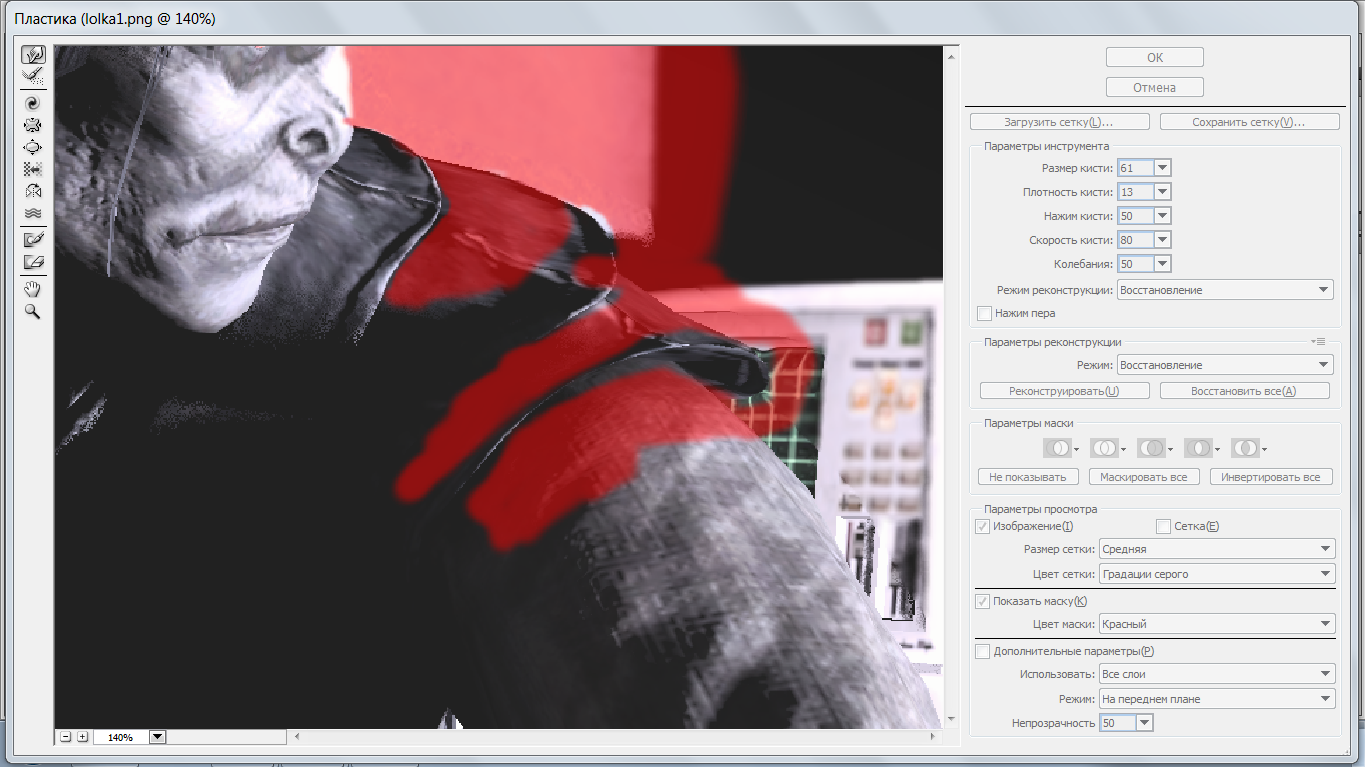Open the Режим реконструкции dropdown
Viewport: 1365px width, 767px height.
coord(1225,290)
